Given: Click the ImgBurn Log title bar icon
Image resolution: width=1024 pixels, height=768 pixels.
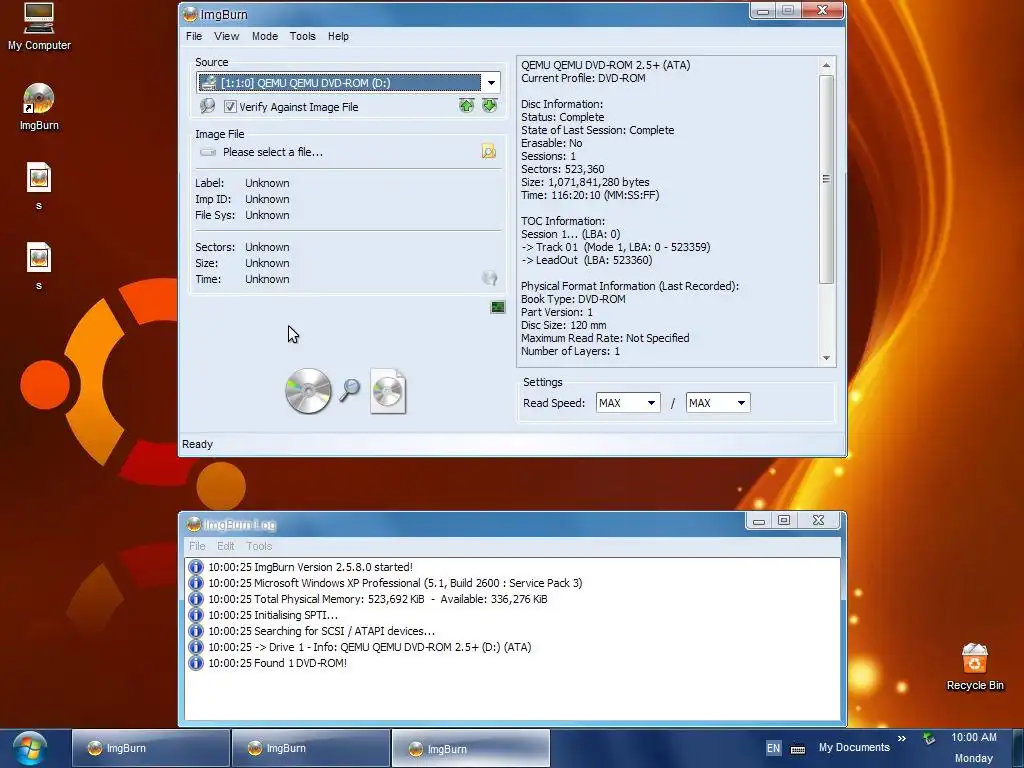Looking at the screenshot, I should click(x=193, y=524).
